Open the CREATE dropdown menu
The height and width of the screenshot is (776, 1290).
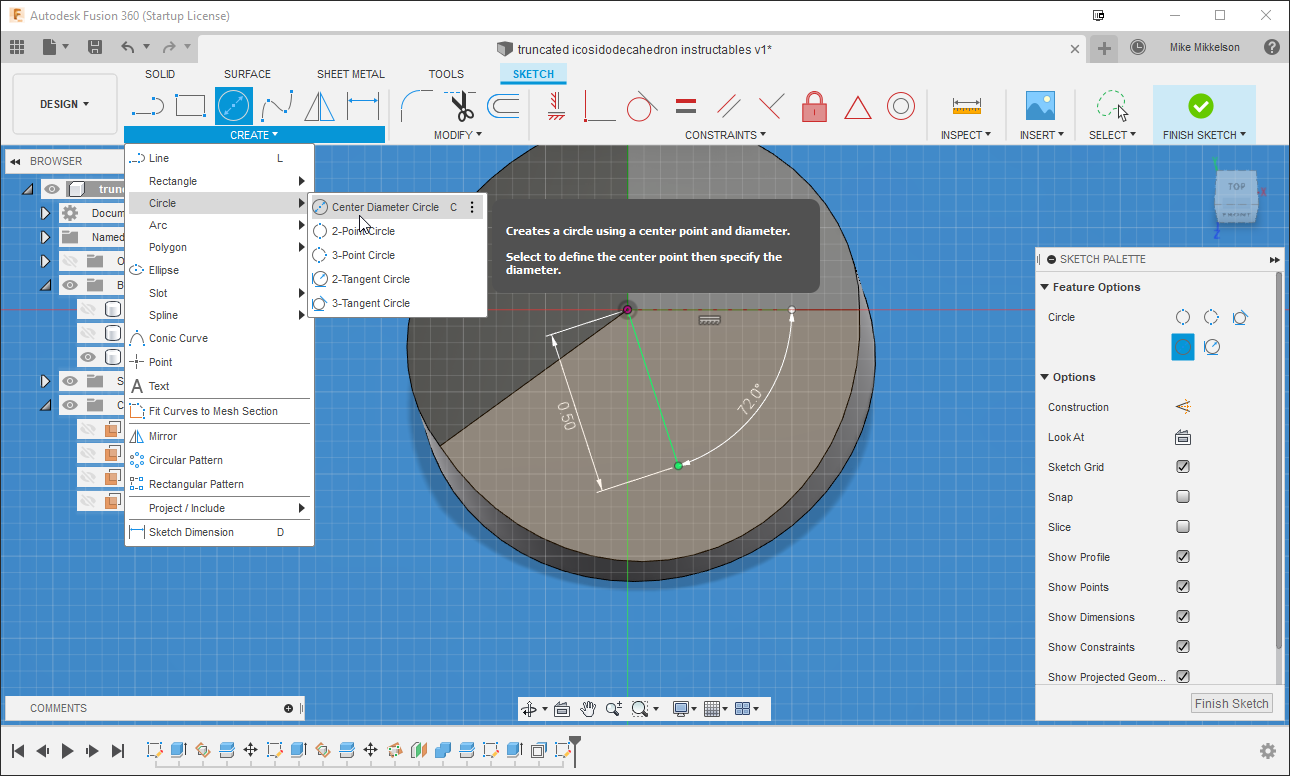coord(253,134)
